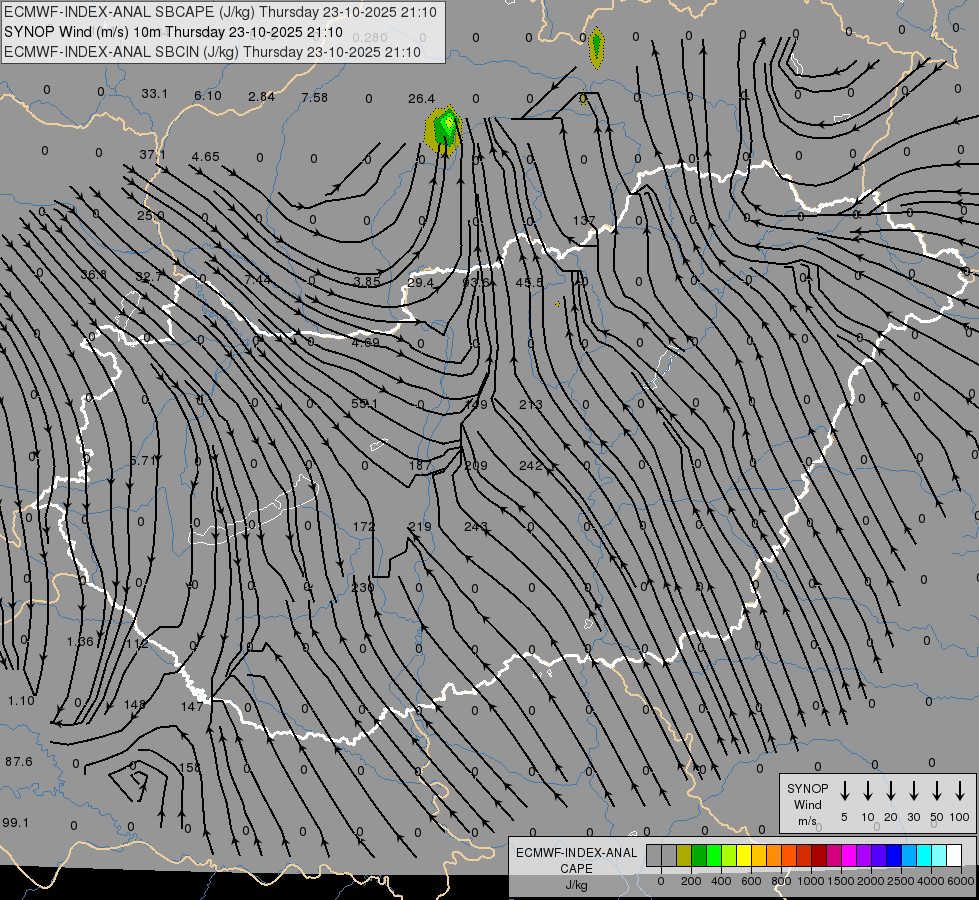The height and width of the screenshot is (900, 979).
Task: Click the SYNOP Wind m/s legend label
Action: [807, 804]
